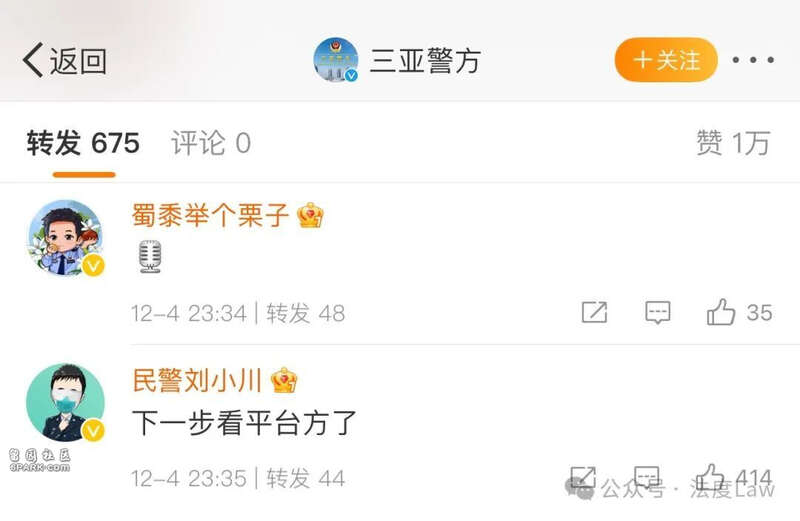Tap the crown badge beside 蜀黍举个栗子
This screenshot has height=521, width=800.
pyautogui.click(x=310, y=215)
